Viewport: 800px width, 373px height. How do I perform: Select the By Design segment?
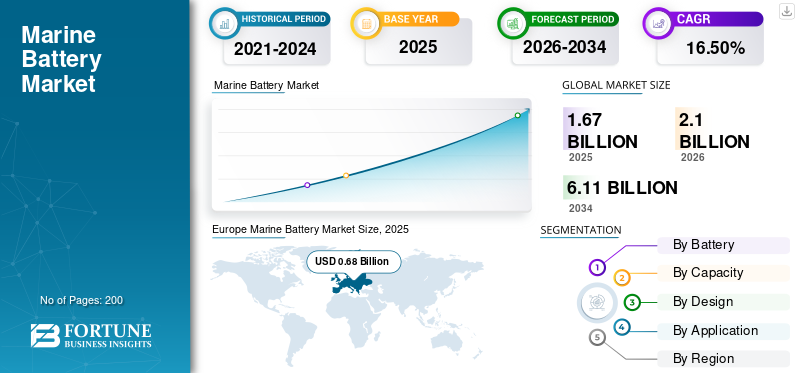tap(723, 302)
